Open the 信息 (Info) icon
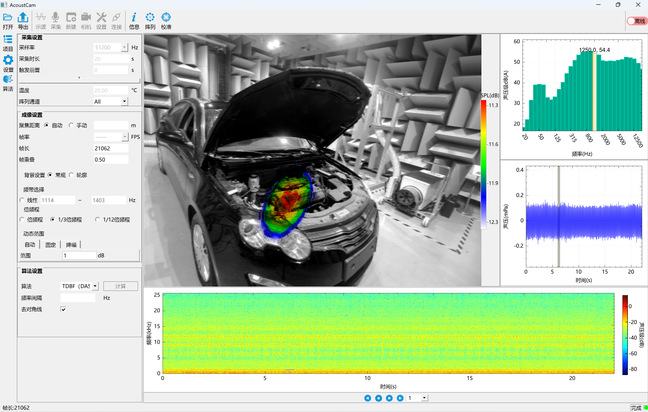 coord(134,18)
